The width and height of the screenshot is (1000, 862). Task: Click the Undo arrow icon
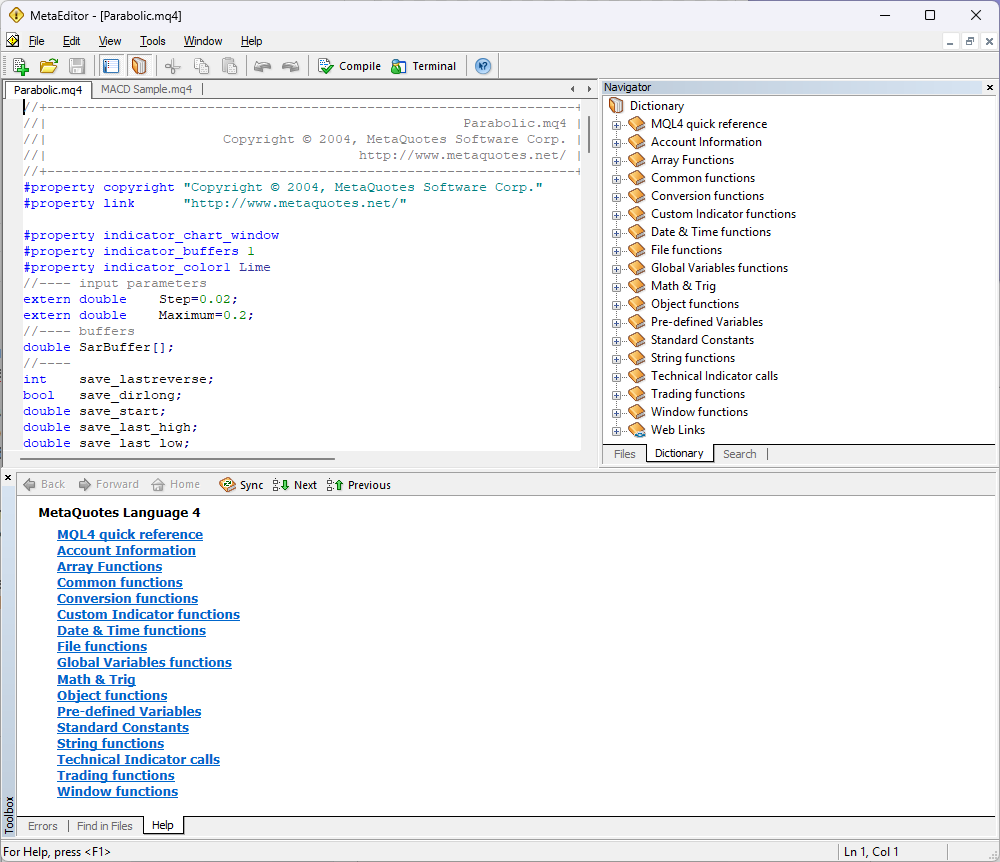click(262, 66)
